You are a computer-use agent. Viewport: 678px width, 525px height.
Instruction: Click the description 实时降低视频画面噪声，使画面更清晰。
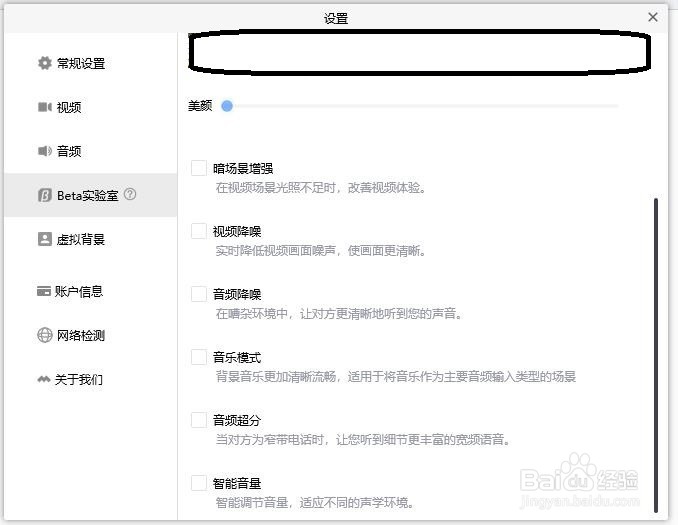pos(320,251)
